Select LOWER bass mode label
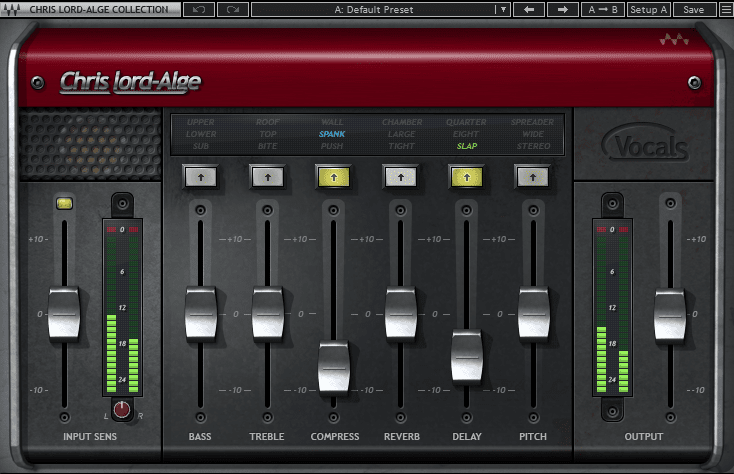734x474 pixels. pyautogui.click(x=201, y=134)
